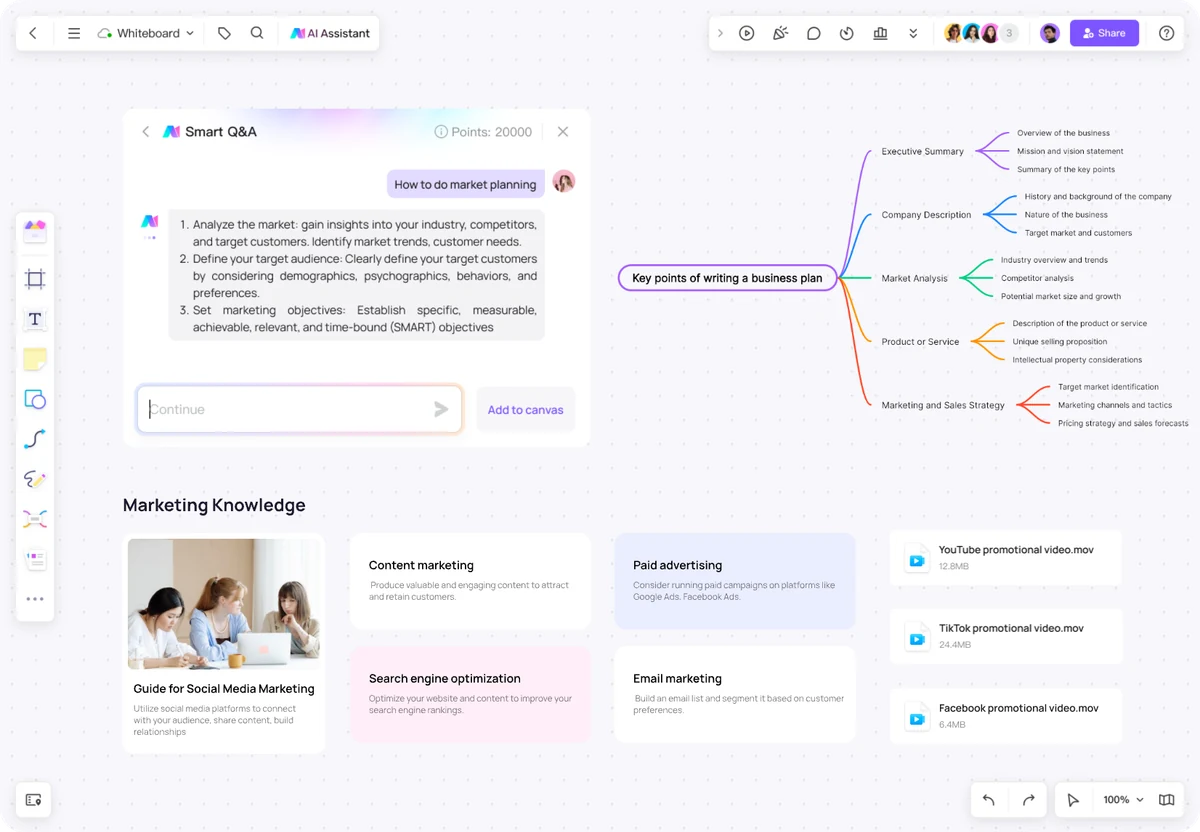Viewport: 1200px width, 832px height.
Task: Select the Executive Summary node
Action: pos(922,151)
